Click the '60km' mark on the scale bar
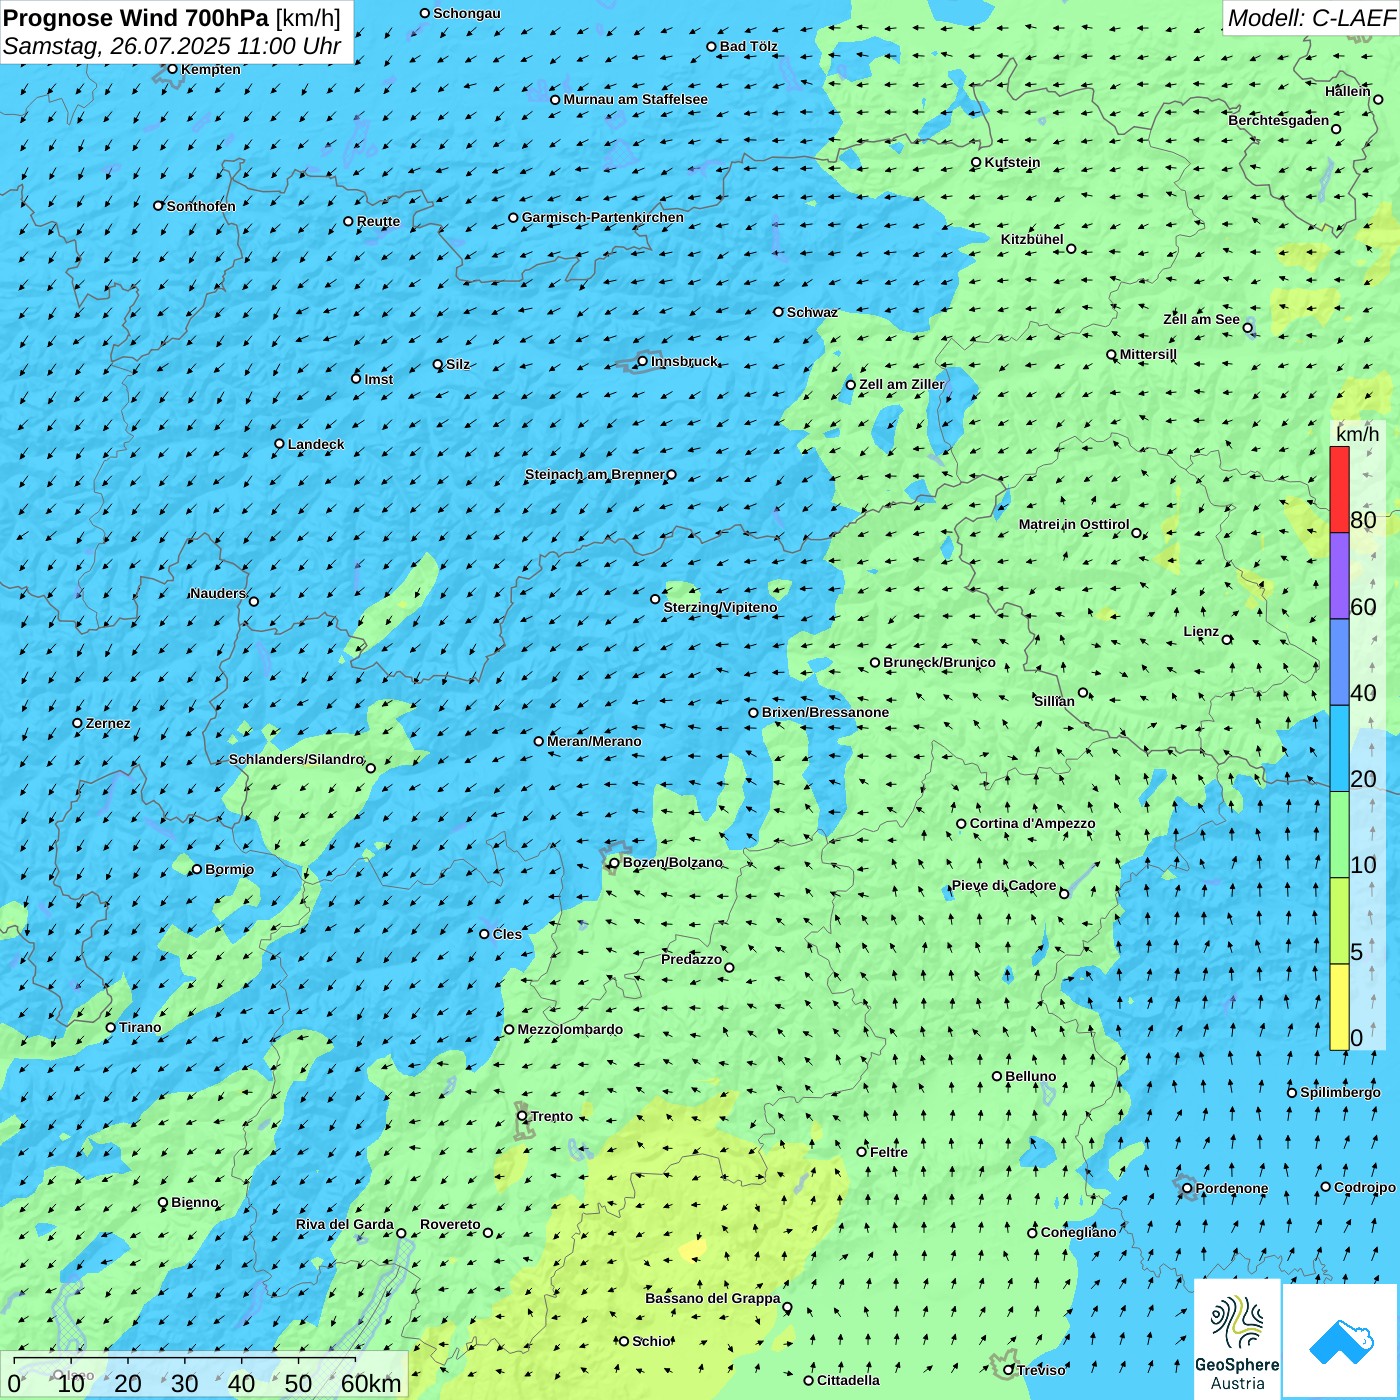The height and width of the screenshot is (1400, 1400). tap(371, 1384)
